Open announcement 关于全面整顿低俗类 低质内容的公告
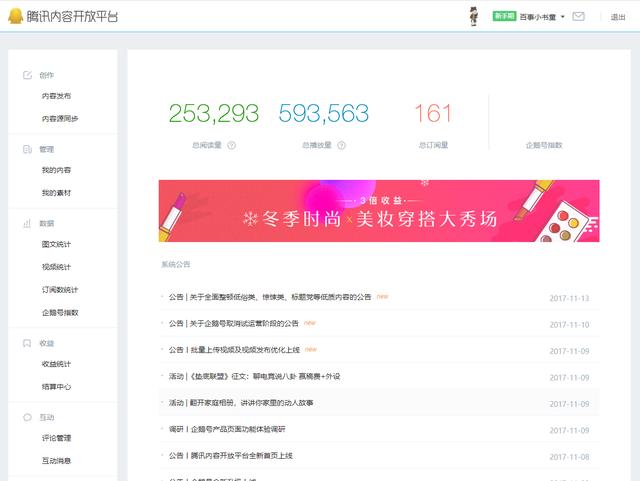This screenshot has width=640, height=481. [270, 297]
